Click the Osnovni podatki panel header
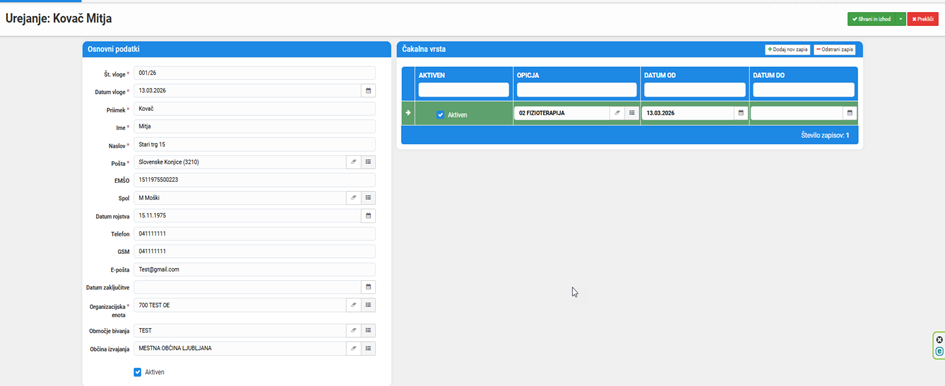 [237, 49]
